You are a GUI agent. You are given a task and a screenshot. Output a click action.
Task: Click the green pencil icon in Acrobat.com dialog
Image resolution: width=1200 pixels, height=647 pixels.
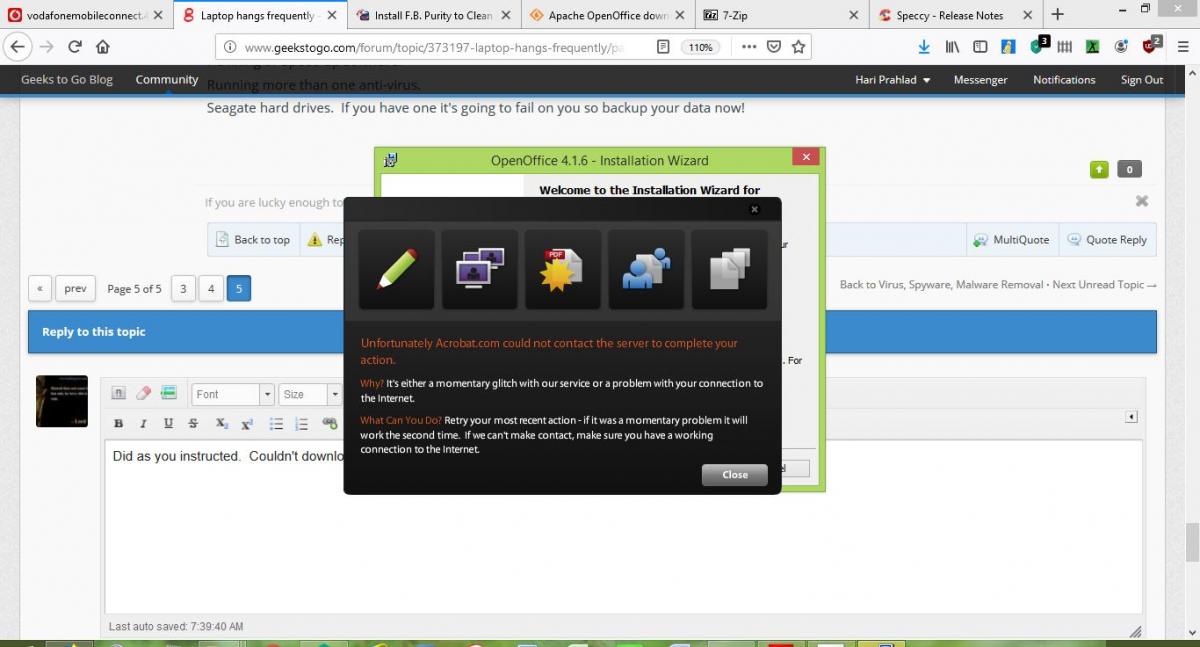pos(397,269)
